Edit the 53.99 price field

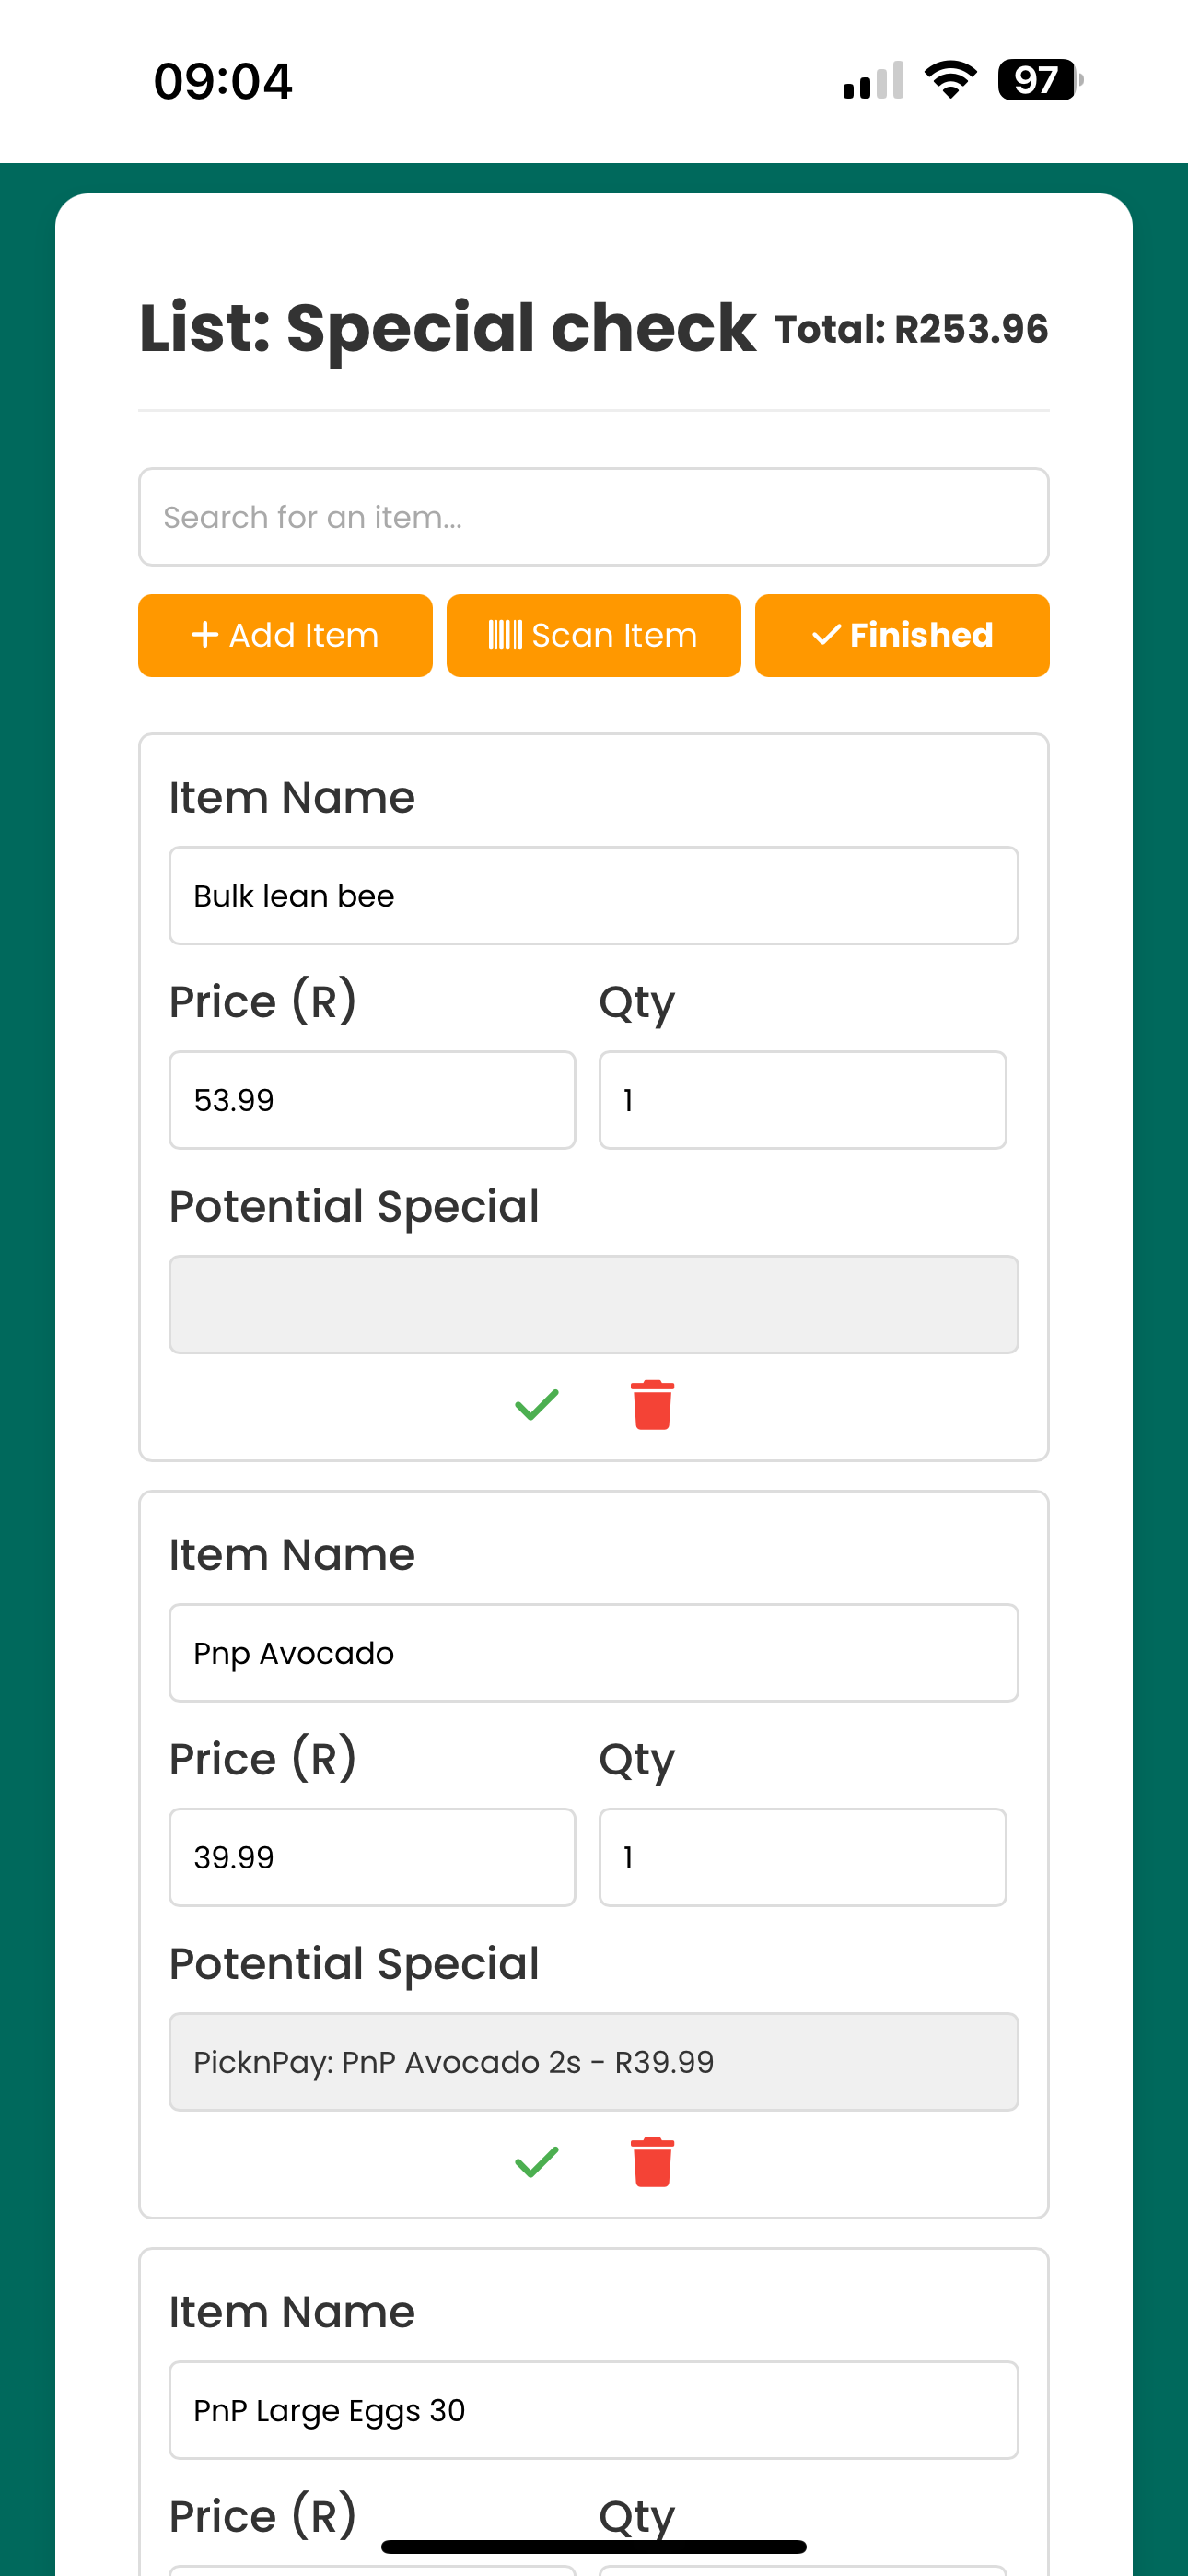(372, 1100)
